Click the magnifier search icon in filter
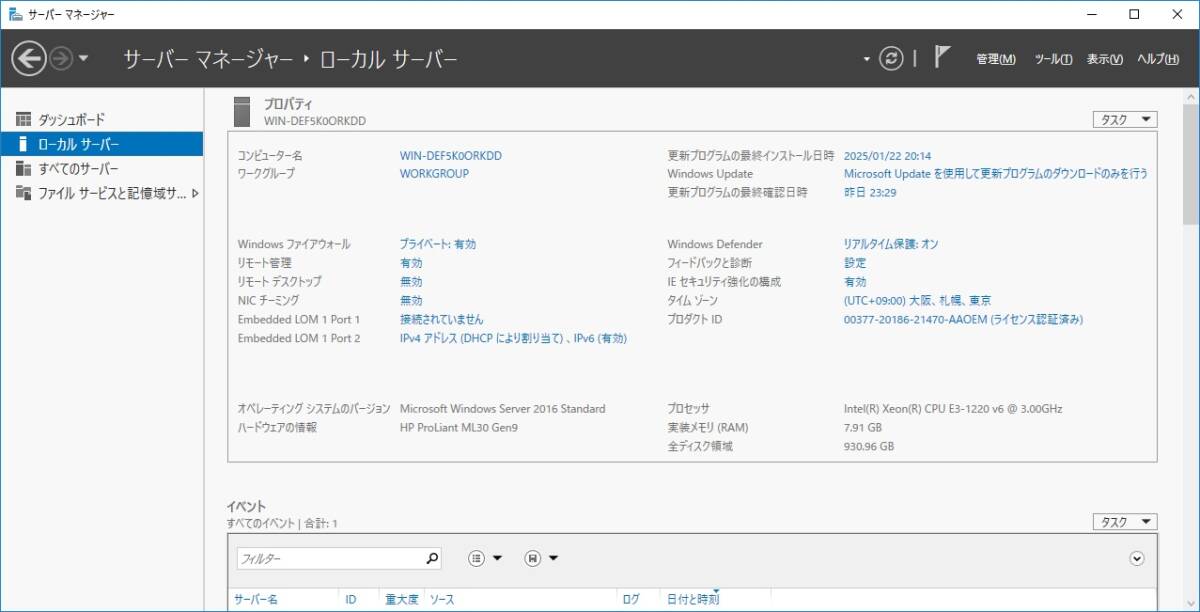The image size is (1200, 612). pyautogui.click(x=432, y=558)
